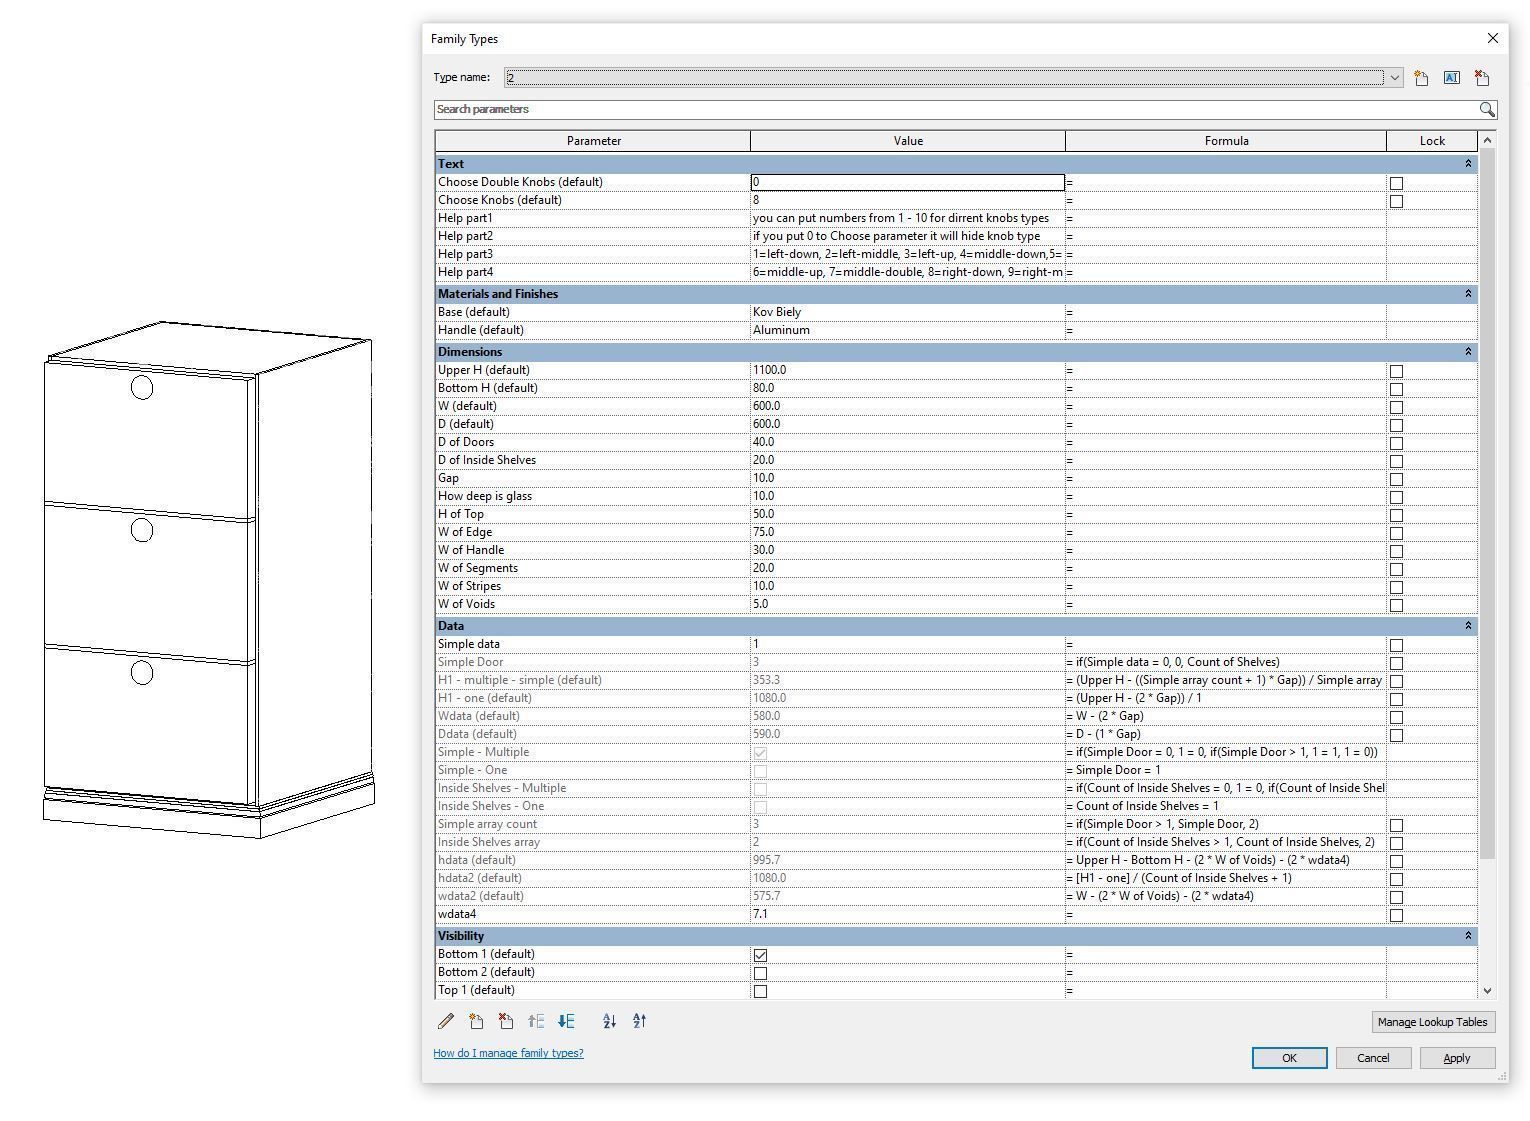Click the Parameter column header
The width and height of the screenshot is (1530, 1121).
[593, 141]
